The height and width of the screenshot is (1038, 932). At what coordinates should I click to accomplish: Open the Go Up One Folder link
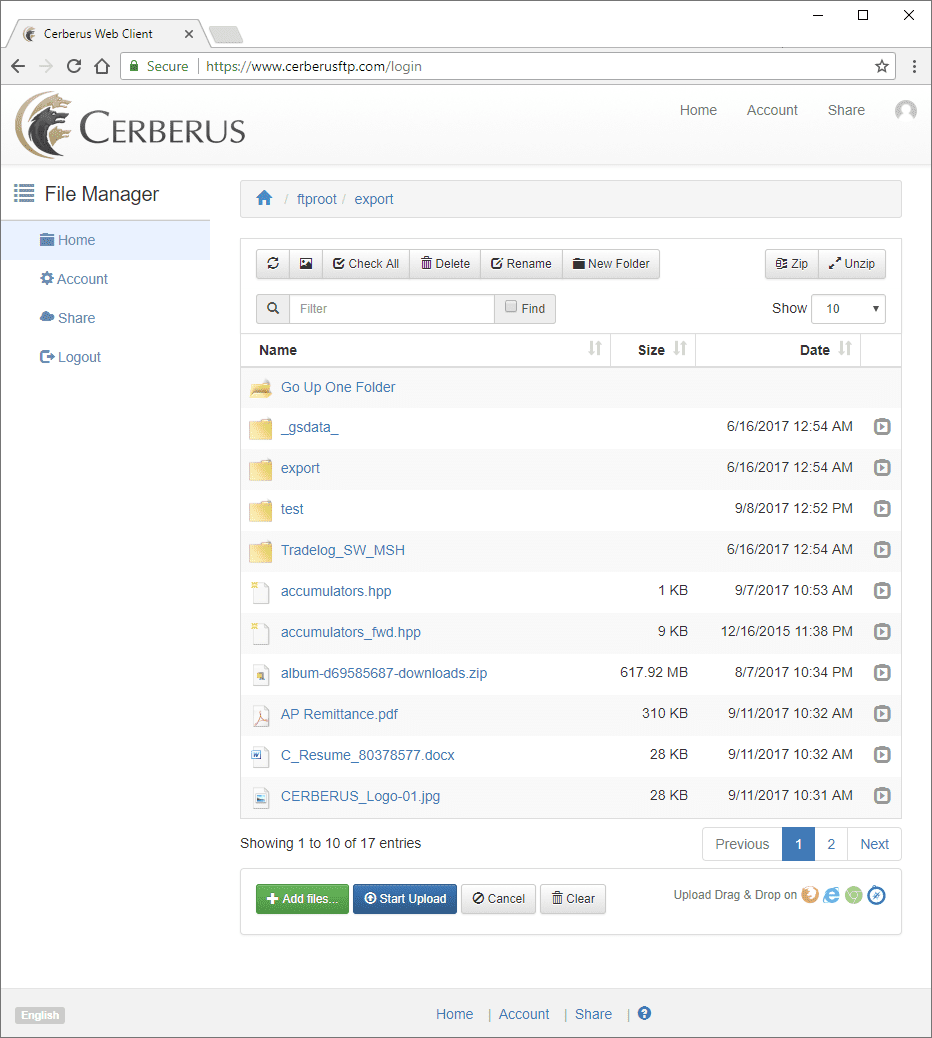coord(338,387)
